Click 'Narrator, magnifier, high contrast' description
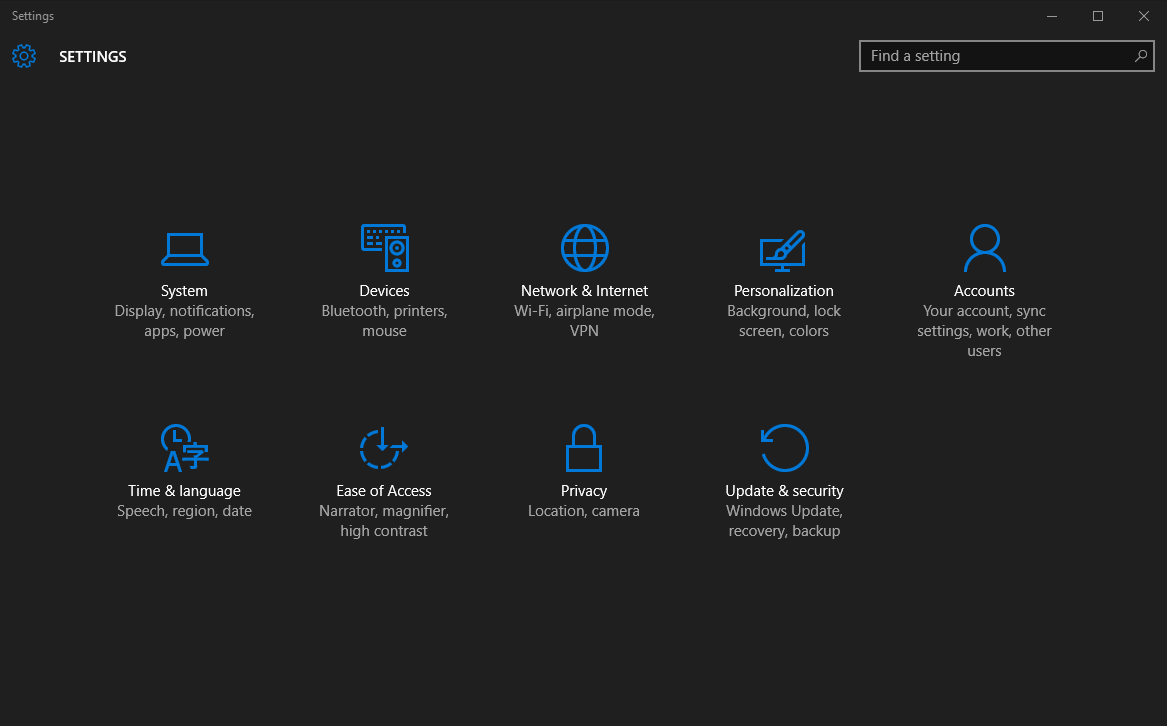The width and height of the screenshot is (1167, 726). (x=383, y=521)
